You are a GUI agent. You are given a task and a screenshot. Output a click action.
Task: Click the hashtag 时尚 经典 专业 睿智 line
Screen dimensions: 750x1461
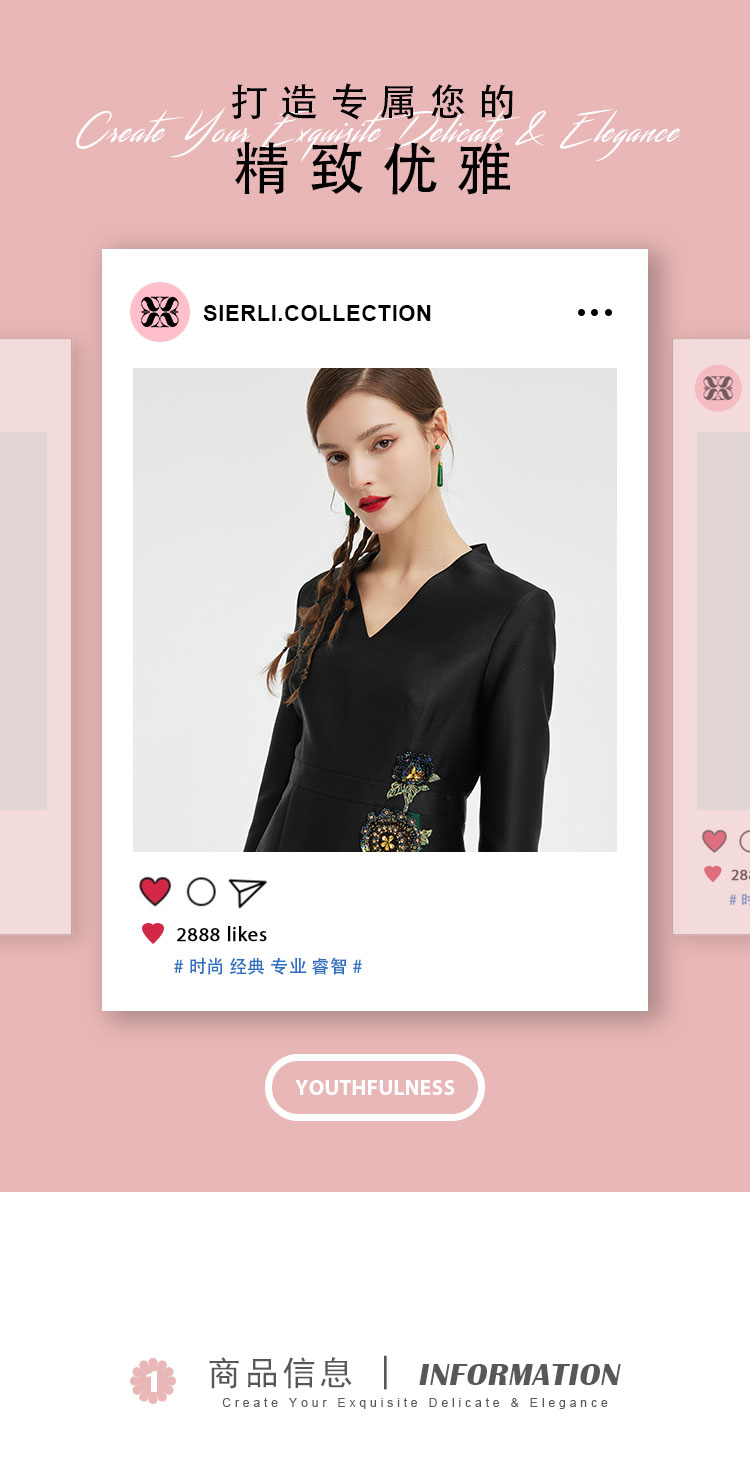268,966
